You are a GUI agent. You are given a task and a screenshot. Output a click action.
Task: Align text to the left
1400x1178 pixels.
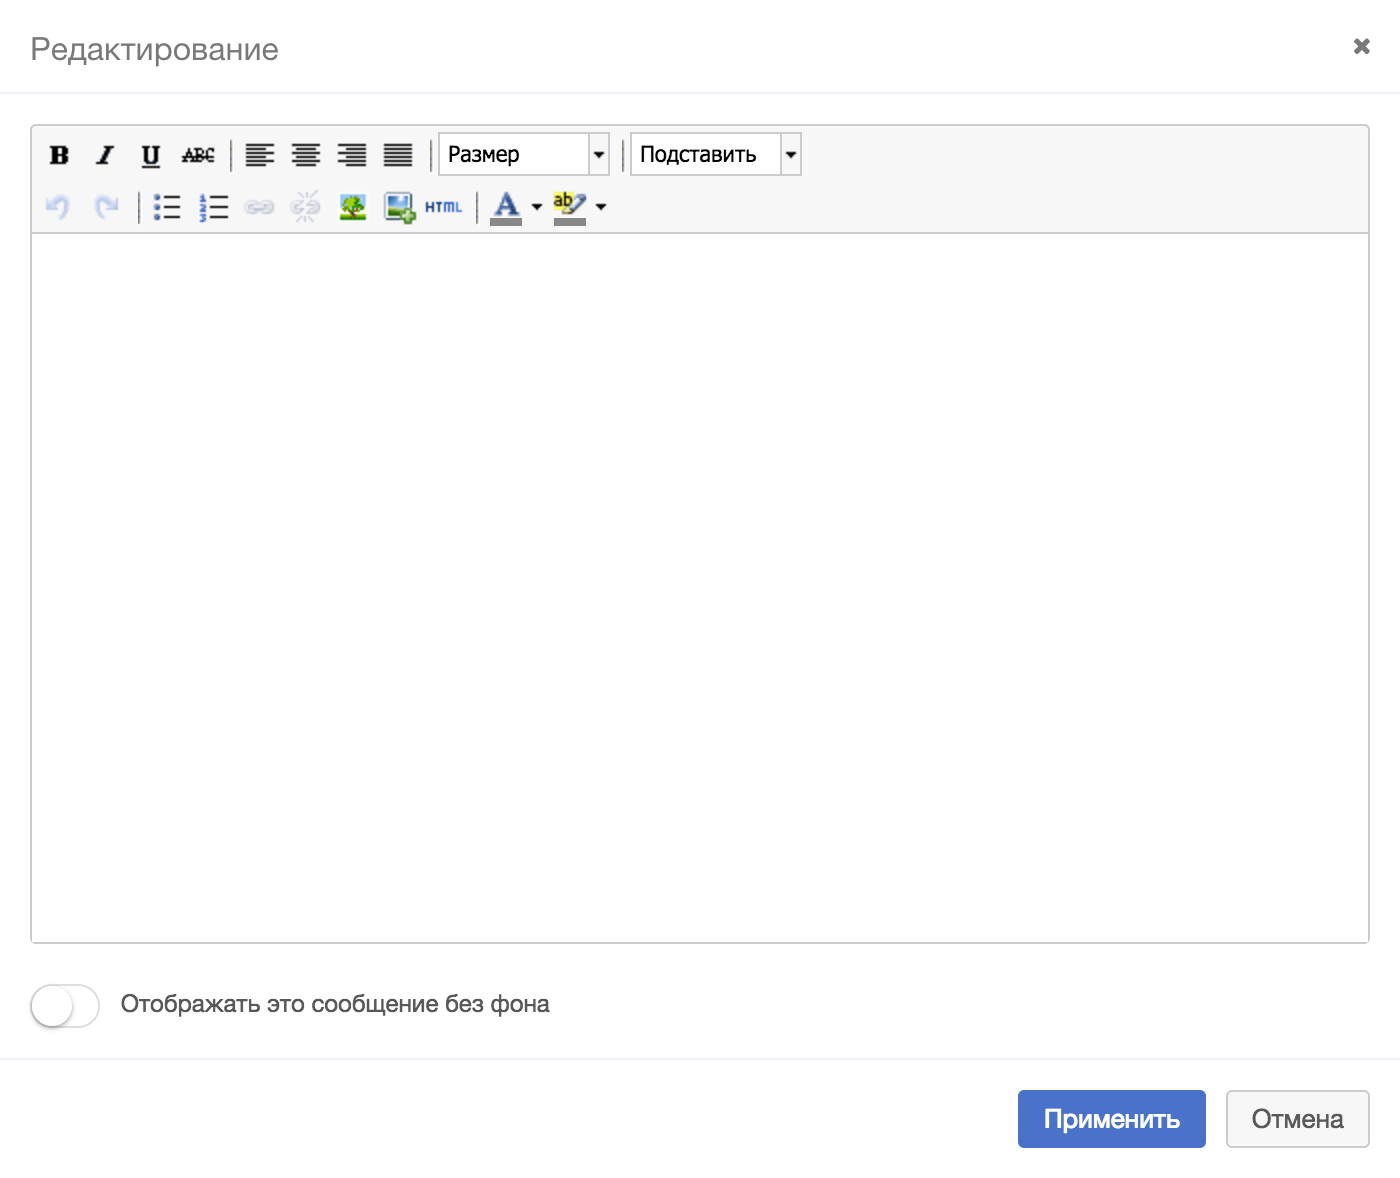[260, 155]
